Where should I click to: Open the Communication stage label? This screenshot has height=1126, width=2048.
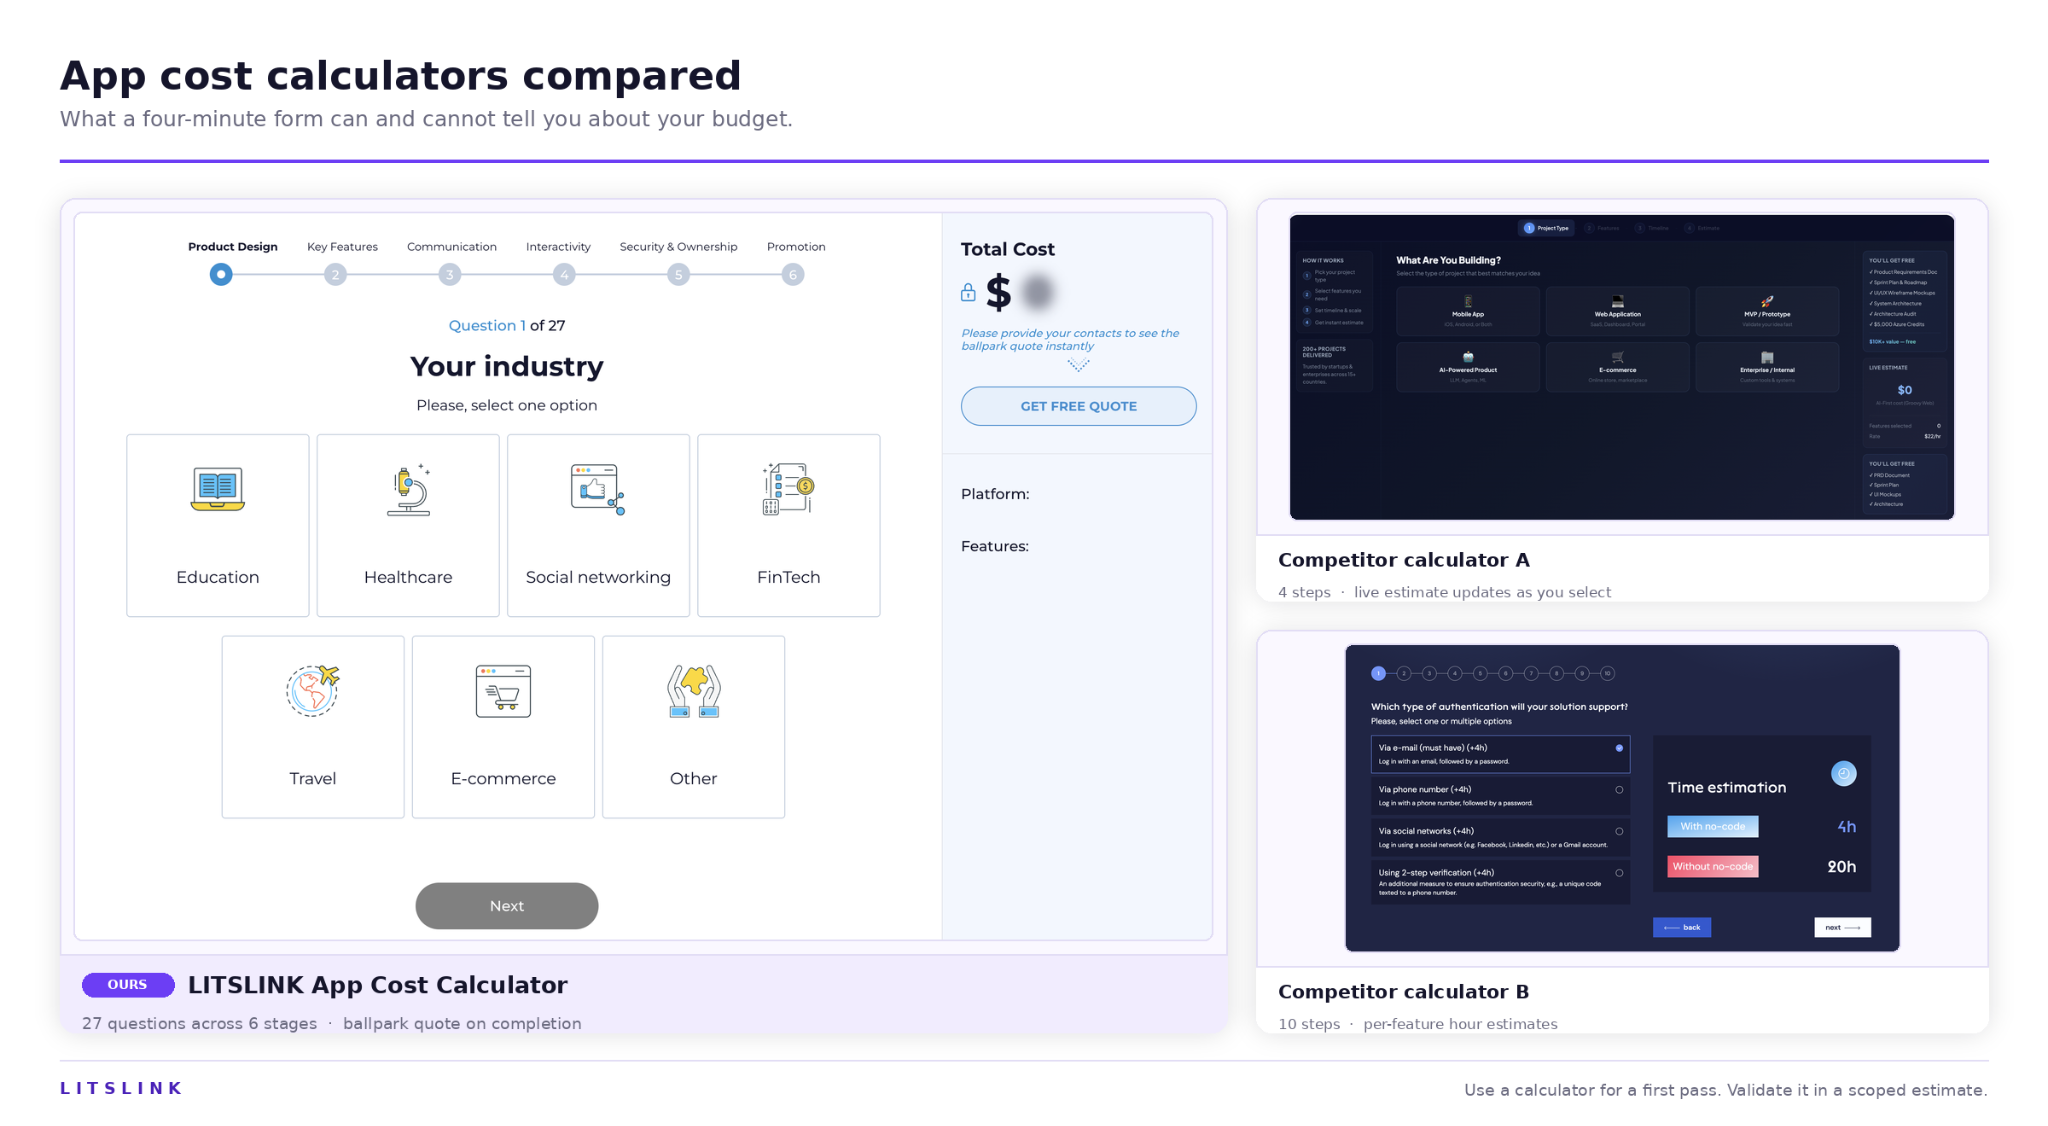[452, 246]
